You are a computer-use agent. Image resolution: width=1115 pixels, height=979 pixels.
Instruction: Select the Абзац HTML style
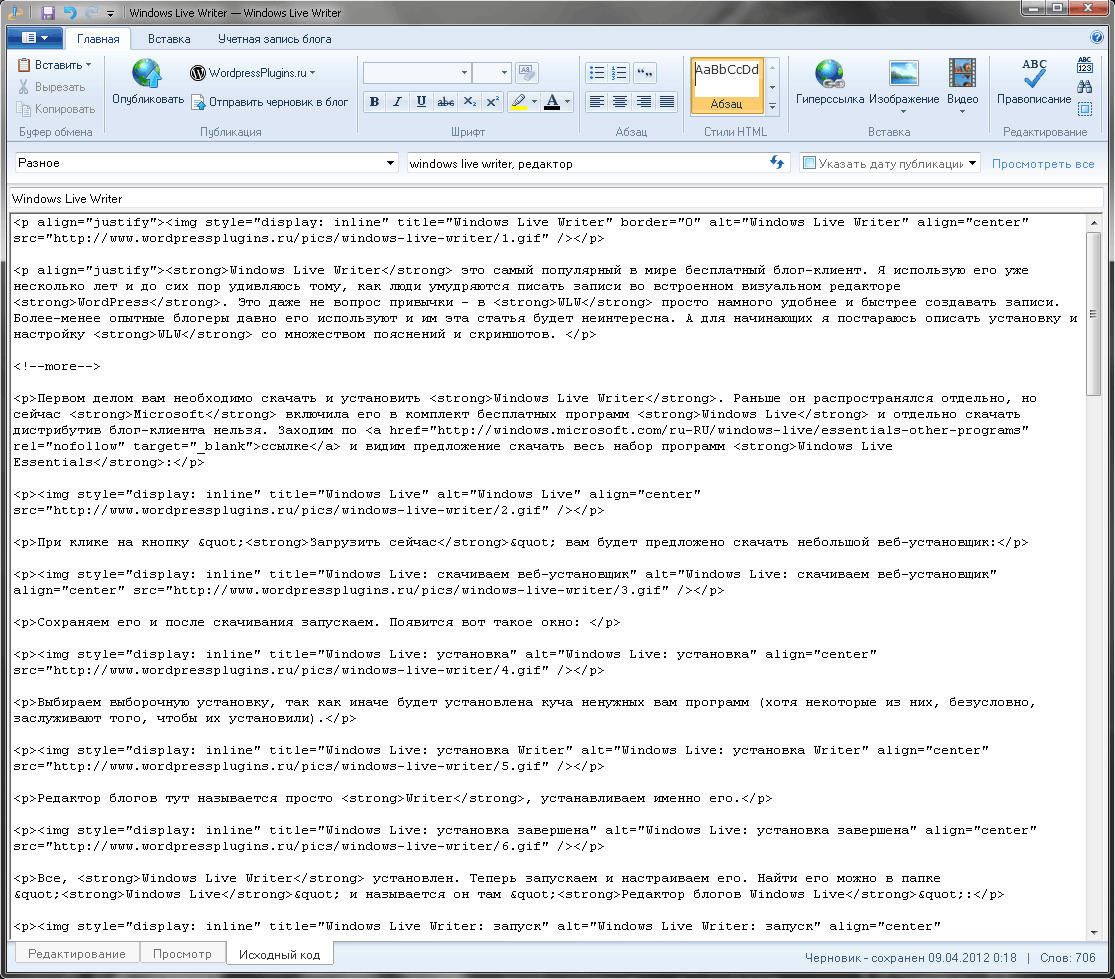(x=727, y=85)
